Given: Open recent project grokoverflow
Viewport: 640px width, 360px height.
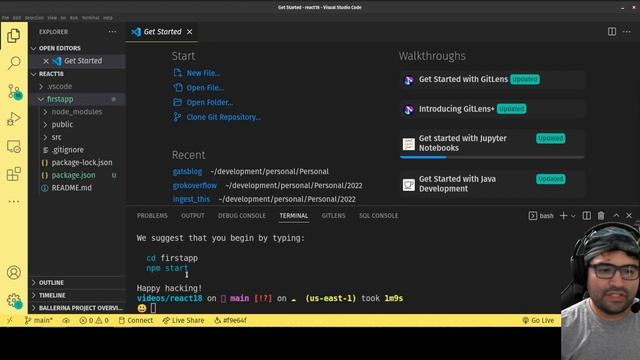Looking at the screenshot, I should 195,185.
